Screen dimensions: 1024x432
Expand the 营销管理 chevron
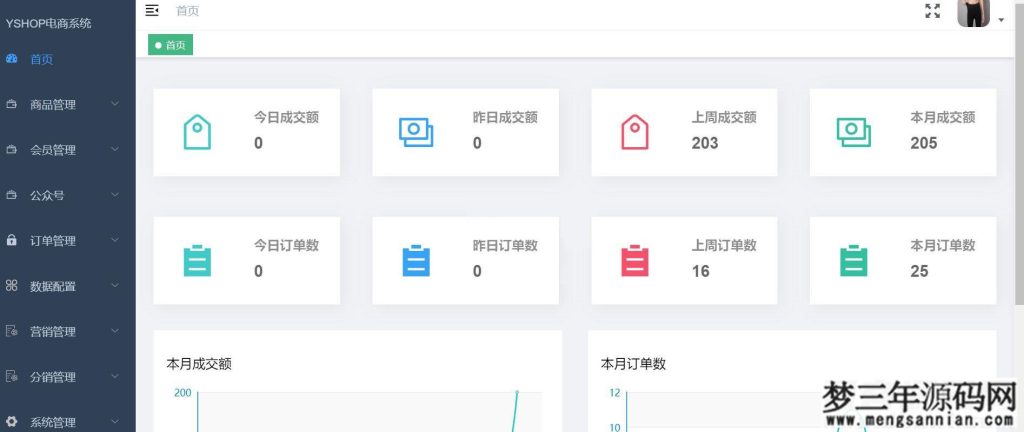(x=115, y=331)
